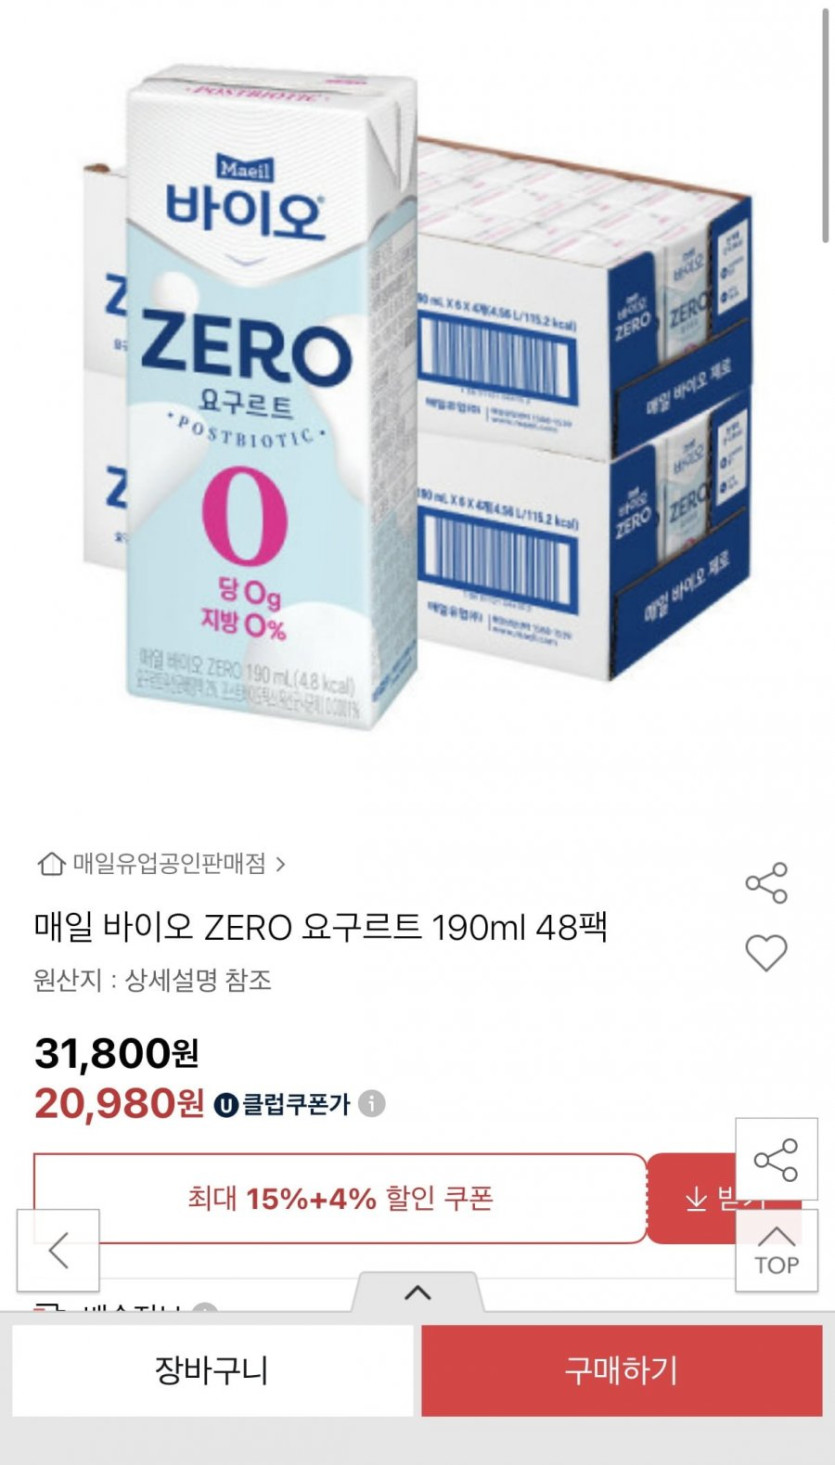Tap the share icon beside the product title

[766, 883]
